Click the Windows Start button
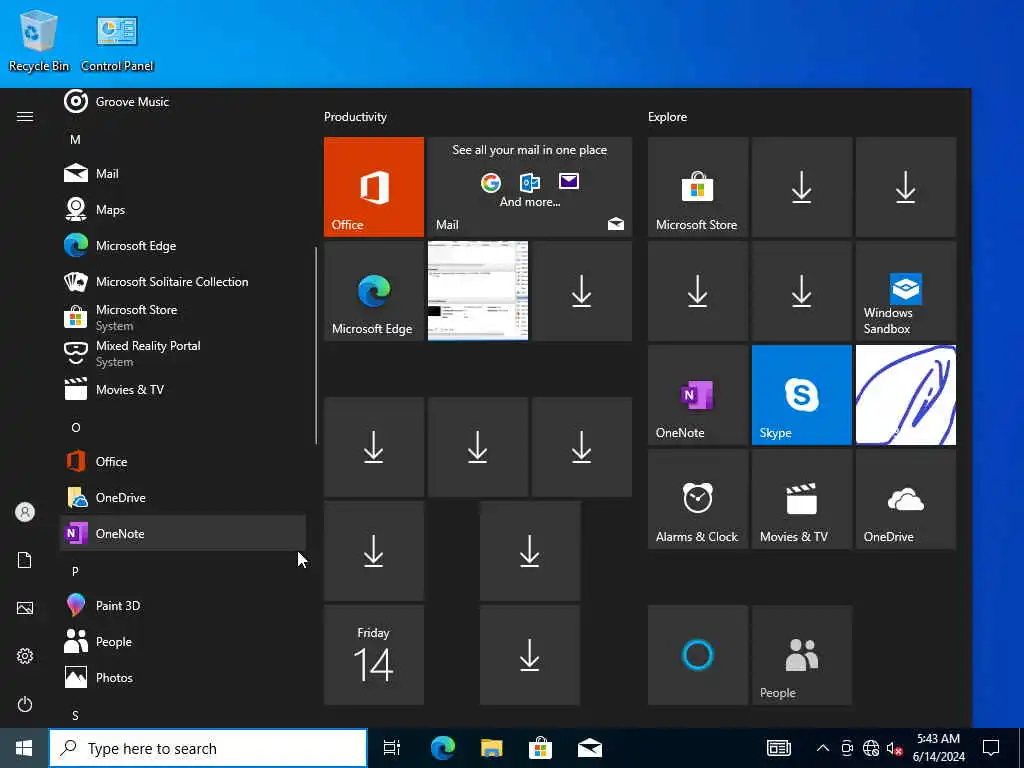The width and height of the screenshot is (1024, 768). (x=24, y=748)
